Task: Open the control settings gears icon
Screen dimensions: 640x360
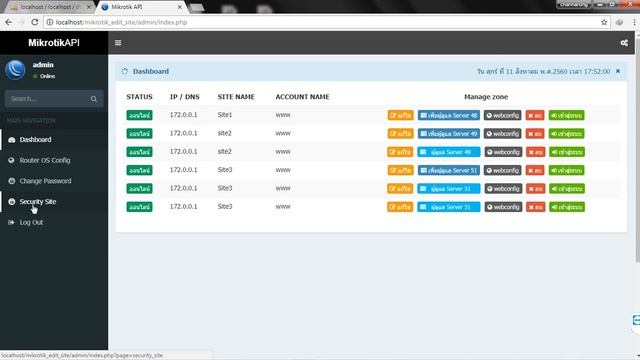Action: 624,42
